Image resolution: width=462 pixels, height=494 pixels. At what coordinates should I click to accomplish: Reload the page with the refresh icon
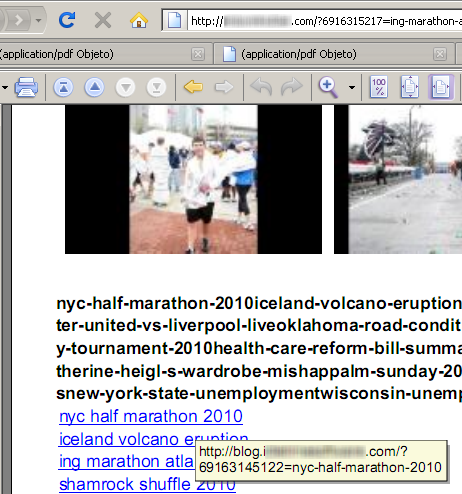pos(67,20)
